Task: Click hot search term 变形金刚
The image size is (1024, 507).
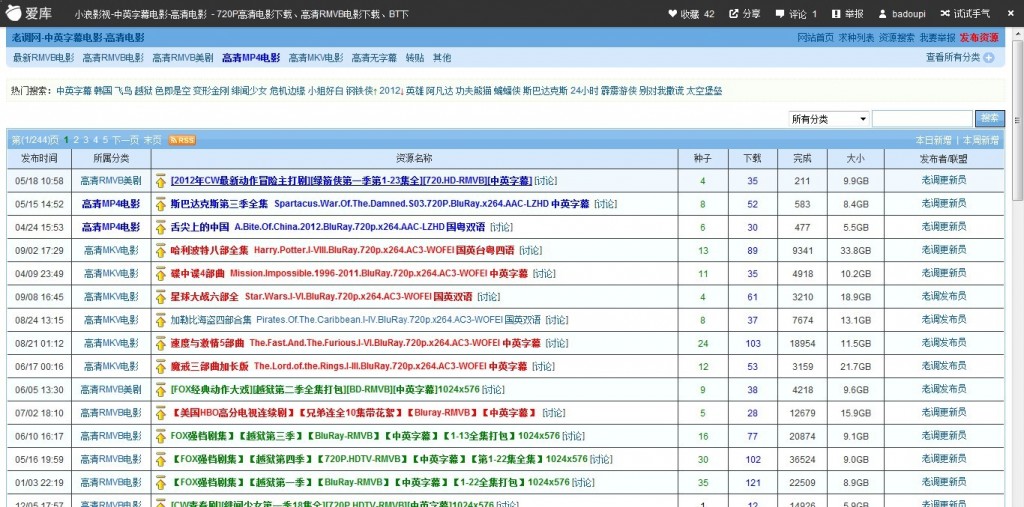Action: click(210, 91)
